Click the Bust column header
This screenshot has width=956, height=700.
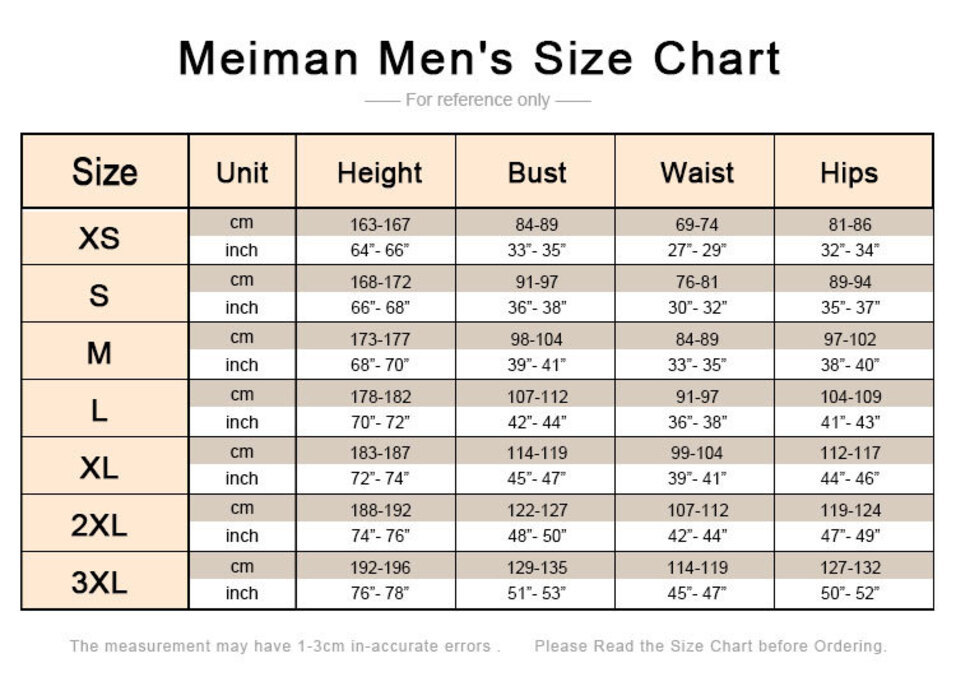(x=537, y=172)
